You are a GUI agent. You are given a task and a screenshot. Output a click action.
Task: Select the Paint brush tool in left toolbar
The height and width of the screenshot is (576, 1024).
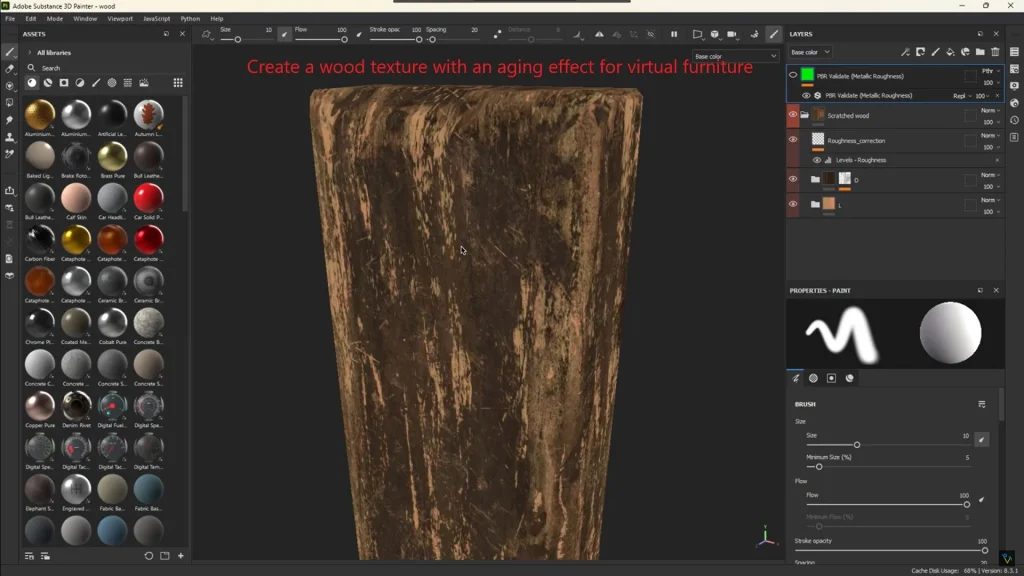(9, 52)
